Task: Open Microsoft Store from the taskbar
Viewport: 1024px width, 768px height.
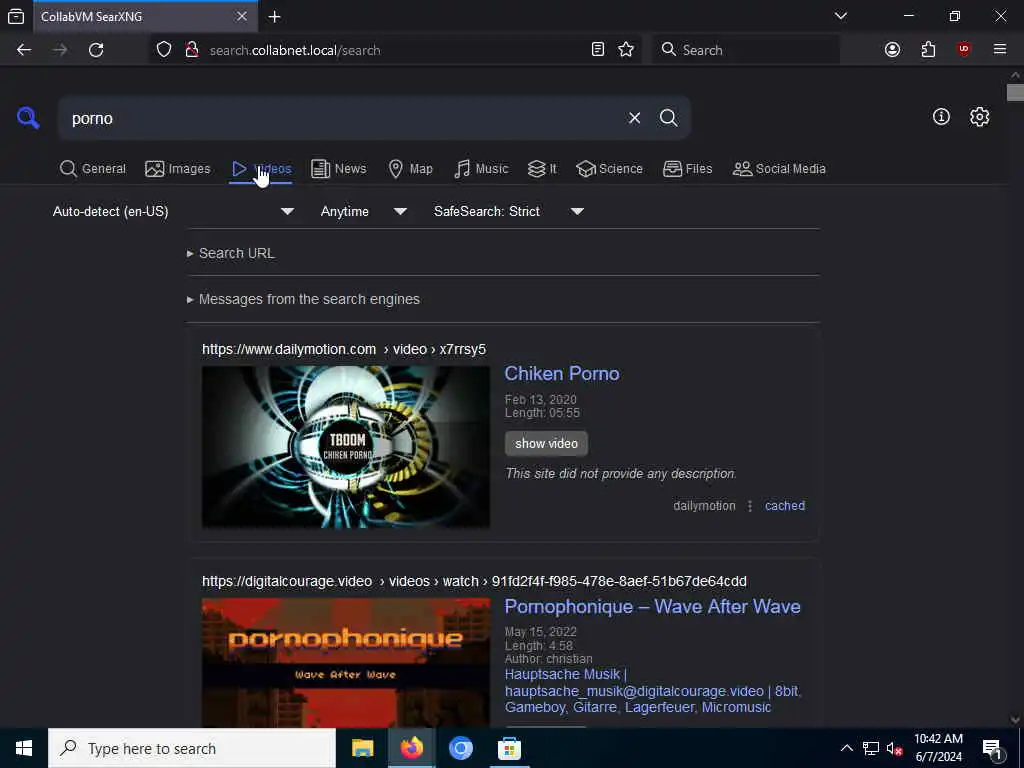Action: (x=509, y=748)
